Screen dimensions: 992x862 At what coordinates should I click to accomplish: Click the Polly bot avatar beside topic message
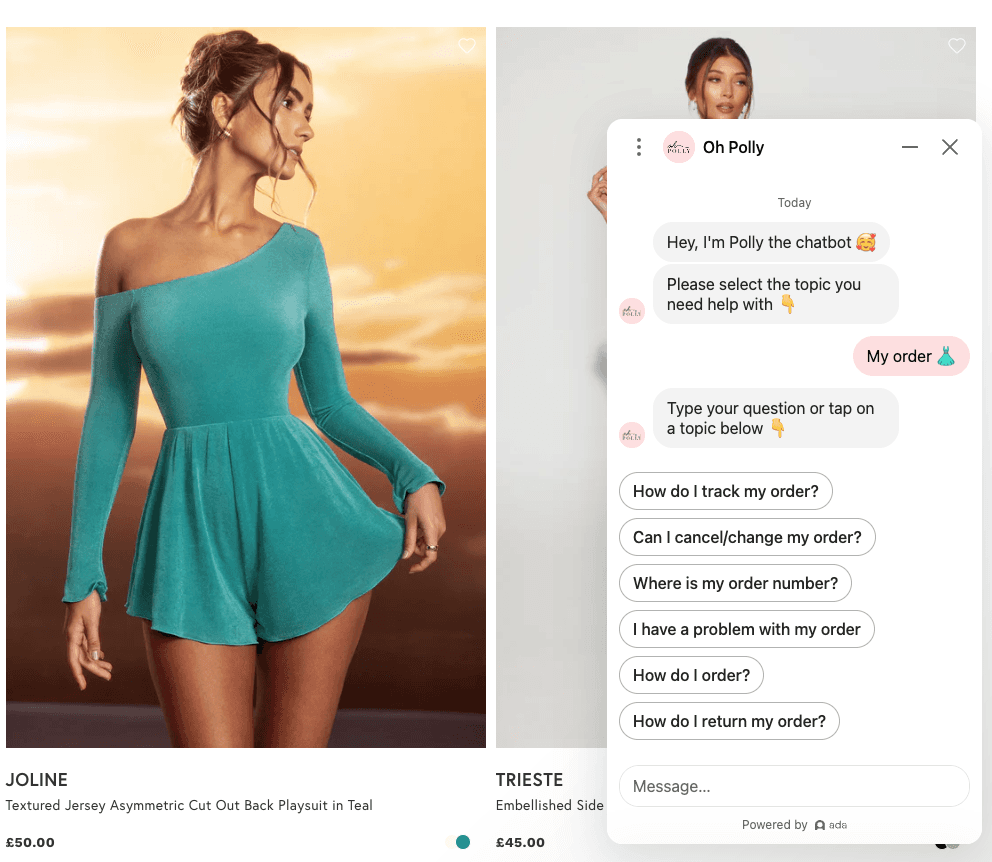631,311
